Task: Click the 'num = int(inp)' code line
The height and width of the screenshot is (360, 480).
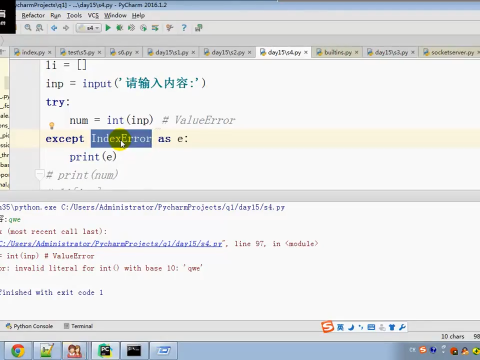Action: click(x=111, y=120)
